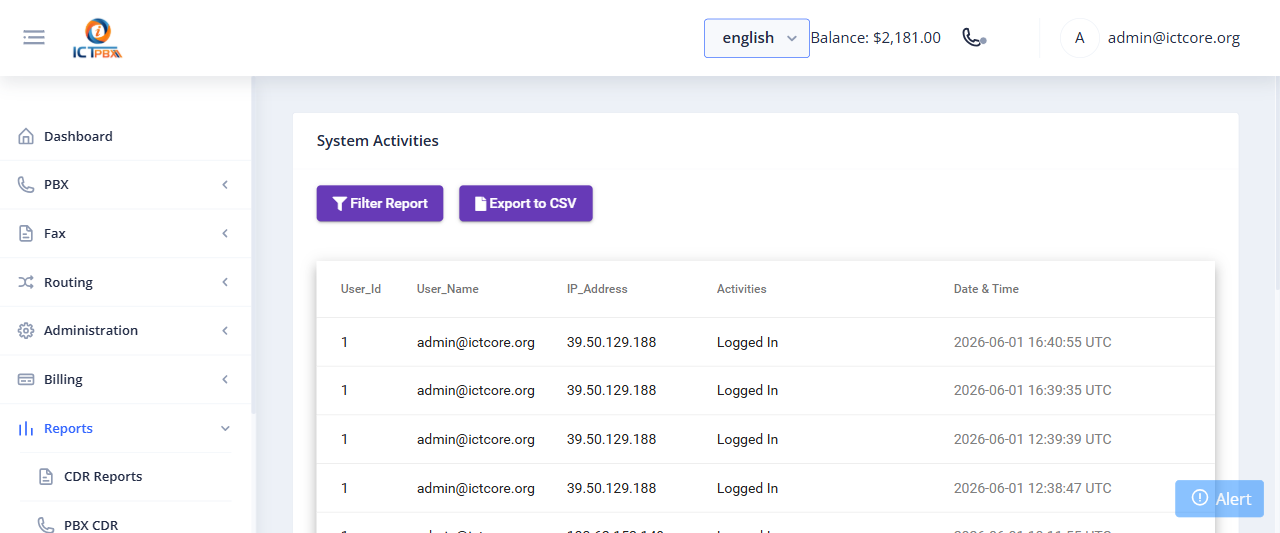Click the Alert button

point(1219,499)
